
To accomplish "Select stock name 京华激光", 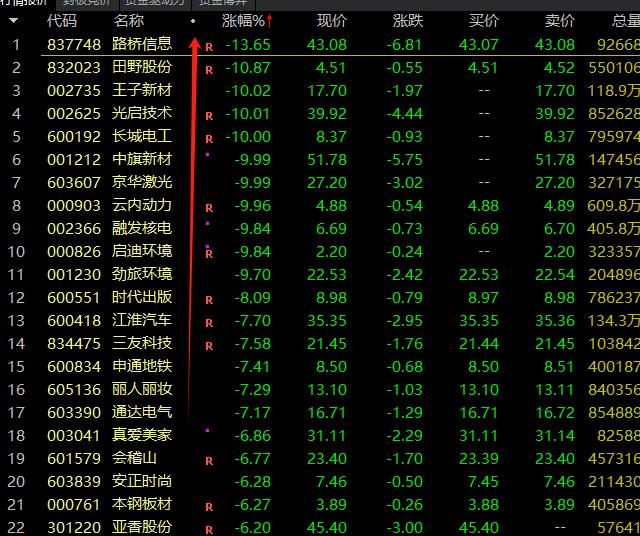I will (x=142, y=182).
